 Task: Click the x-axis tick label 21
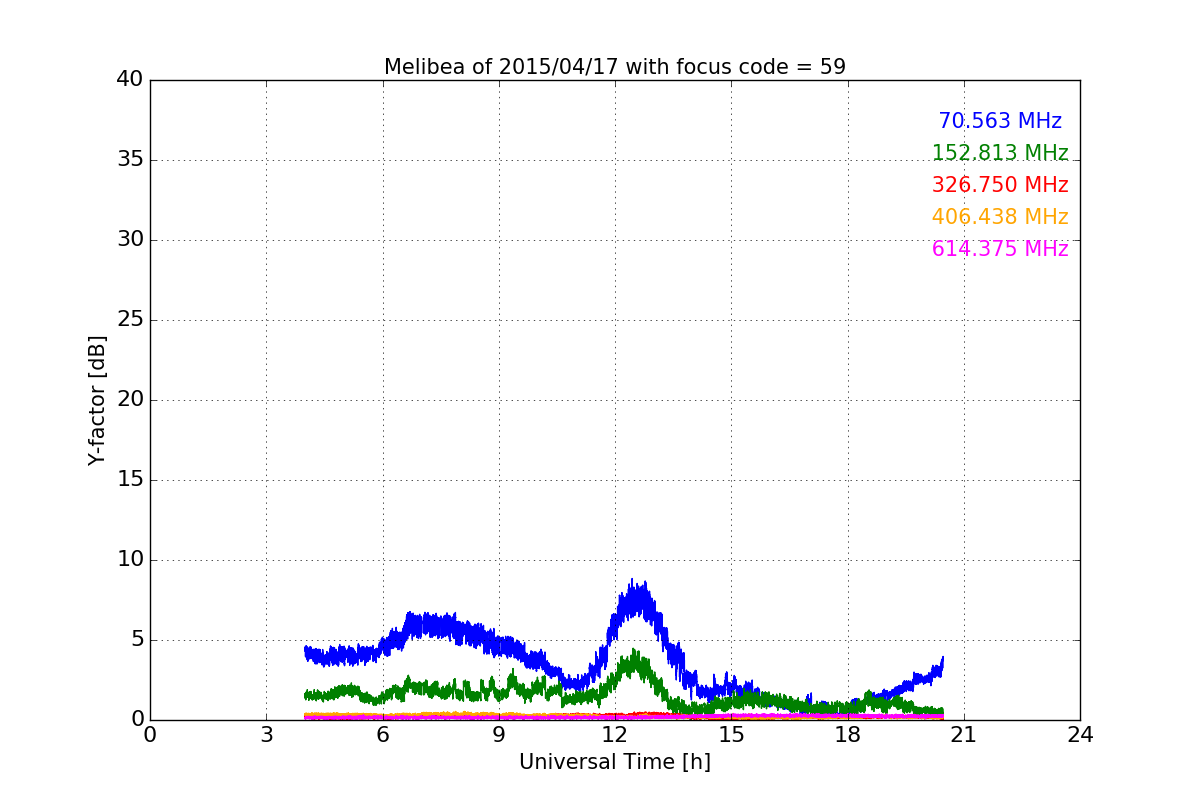click(964, 734)
